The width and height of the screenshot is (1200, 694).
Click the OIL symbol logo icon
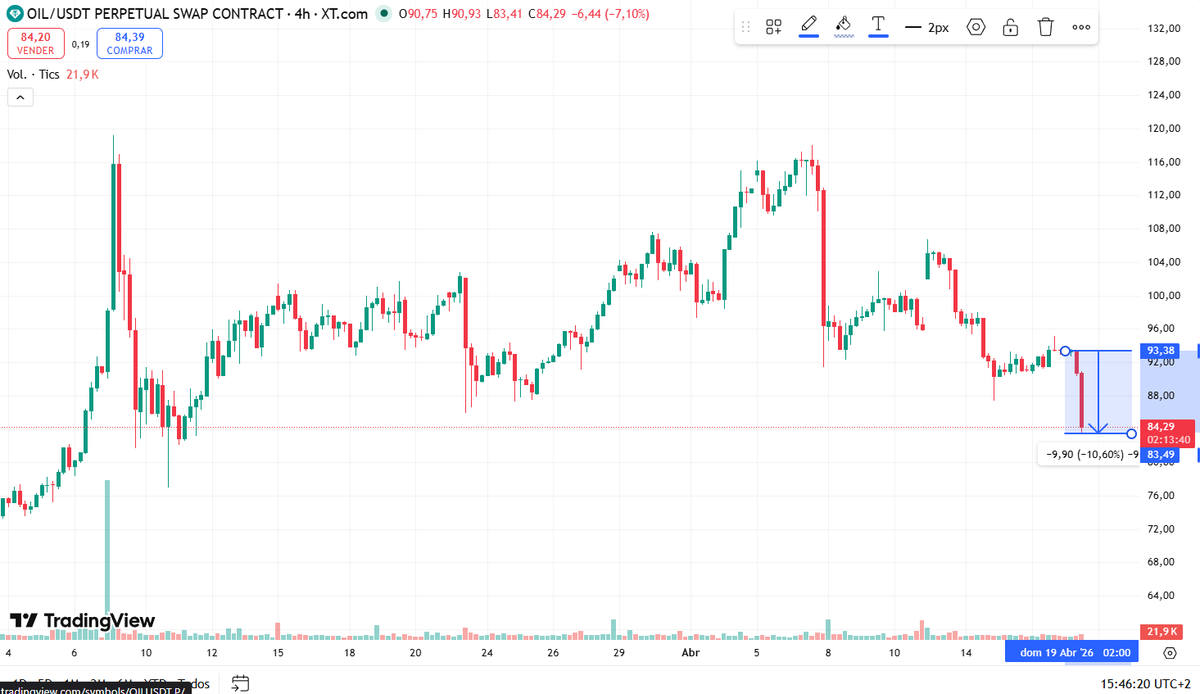click(14, 14)
